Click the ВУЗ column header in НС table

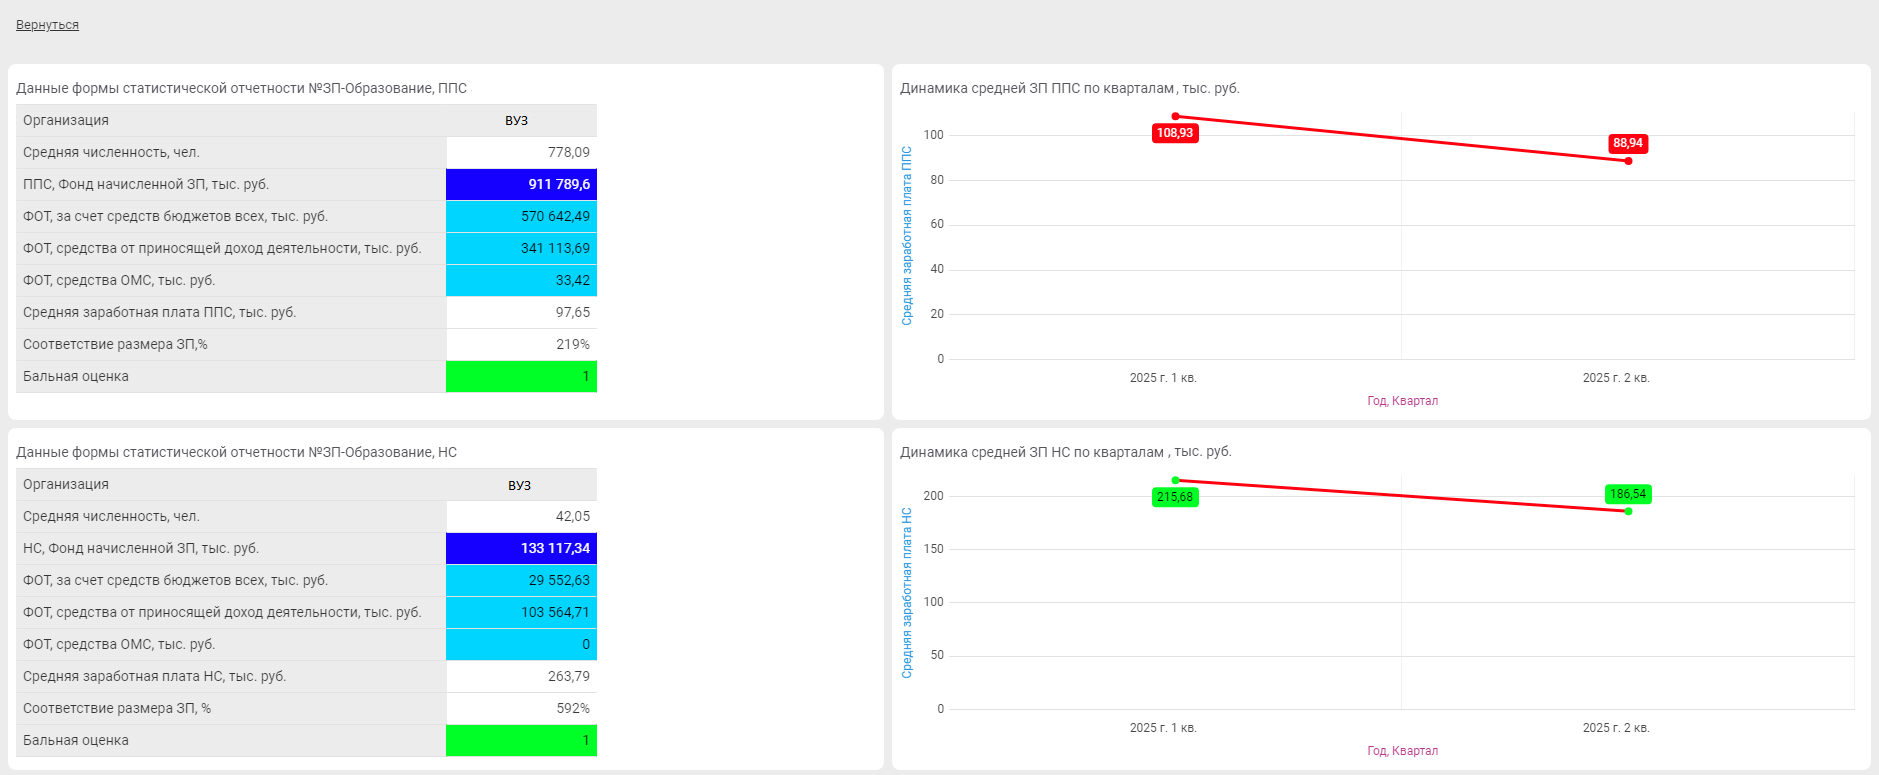(519, 485)
